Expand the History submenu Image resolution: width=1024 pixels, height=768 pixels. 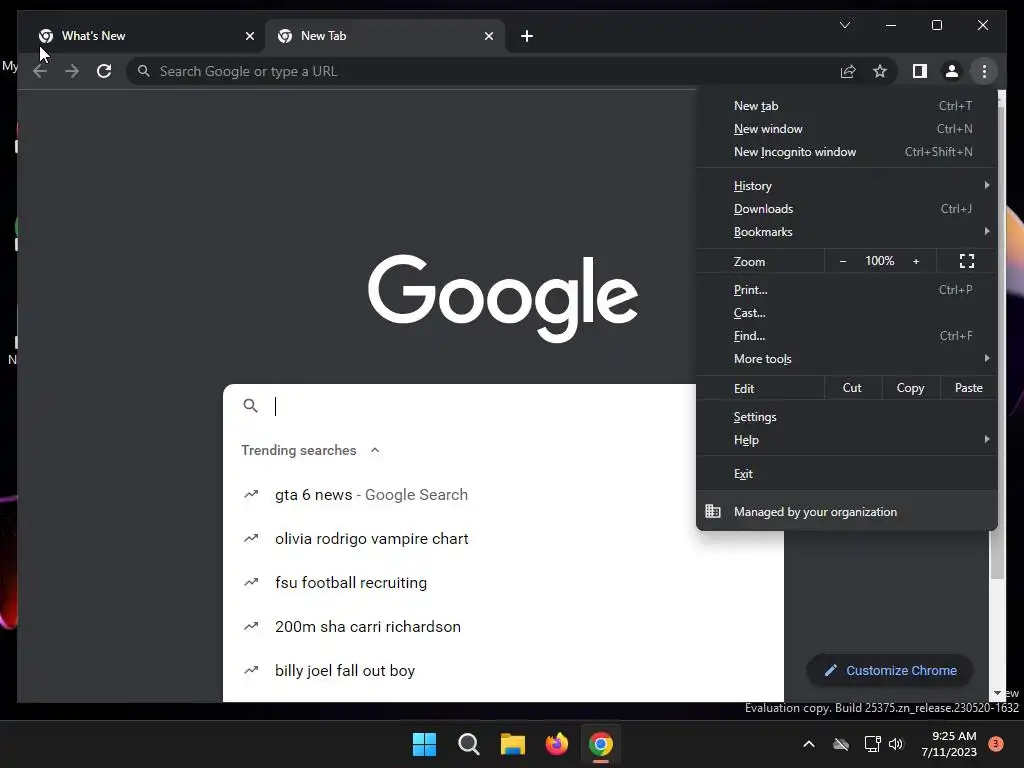click(846, 185)
